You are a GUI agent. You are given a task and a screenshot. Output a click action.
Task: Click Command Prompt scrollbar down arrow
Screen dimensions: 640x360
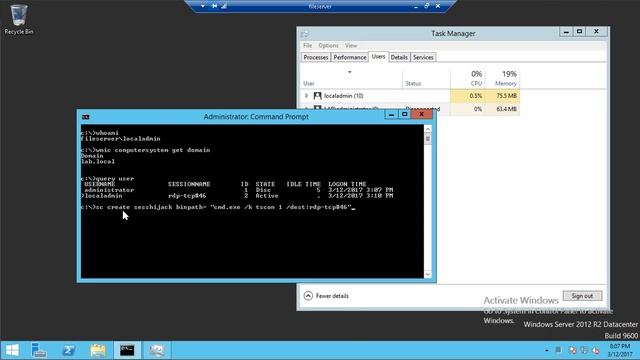[x=428, y=274]
